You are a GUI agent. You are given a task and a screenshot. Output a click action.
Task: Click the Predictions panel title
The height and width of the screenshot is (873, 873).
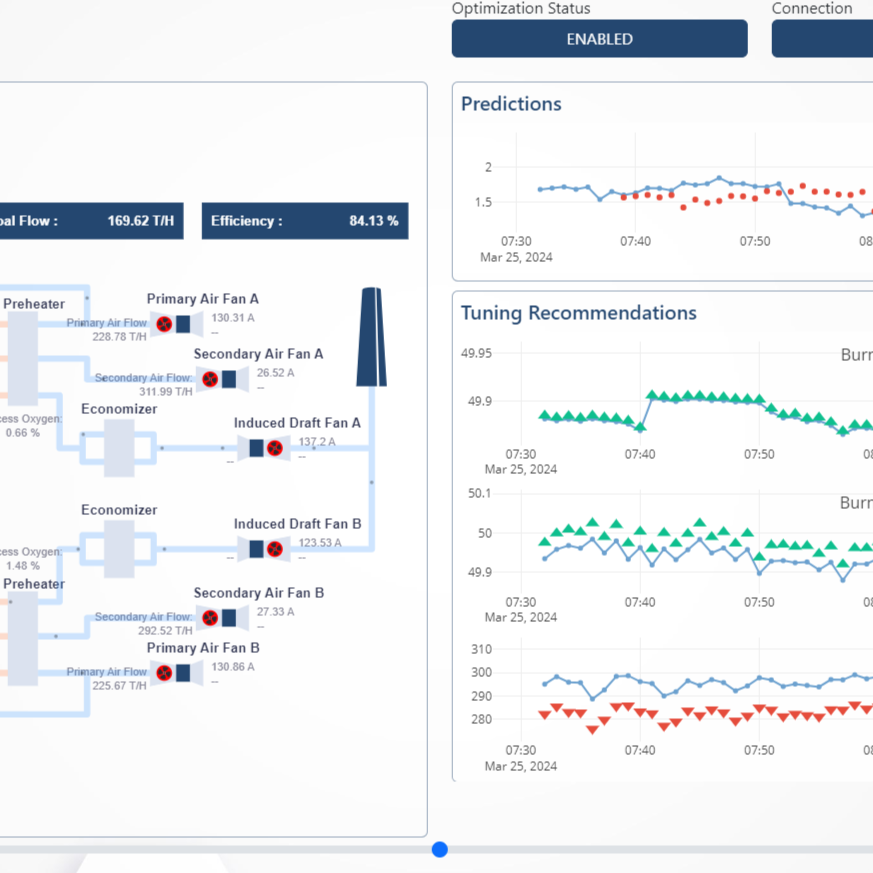(x=511, y=104)
